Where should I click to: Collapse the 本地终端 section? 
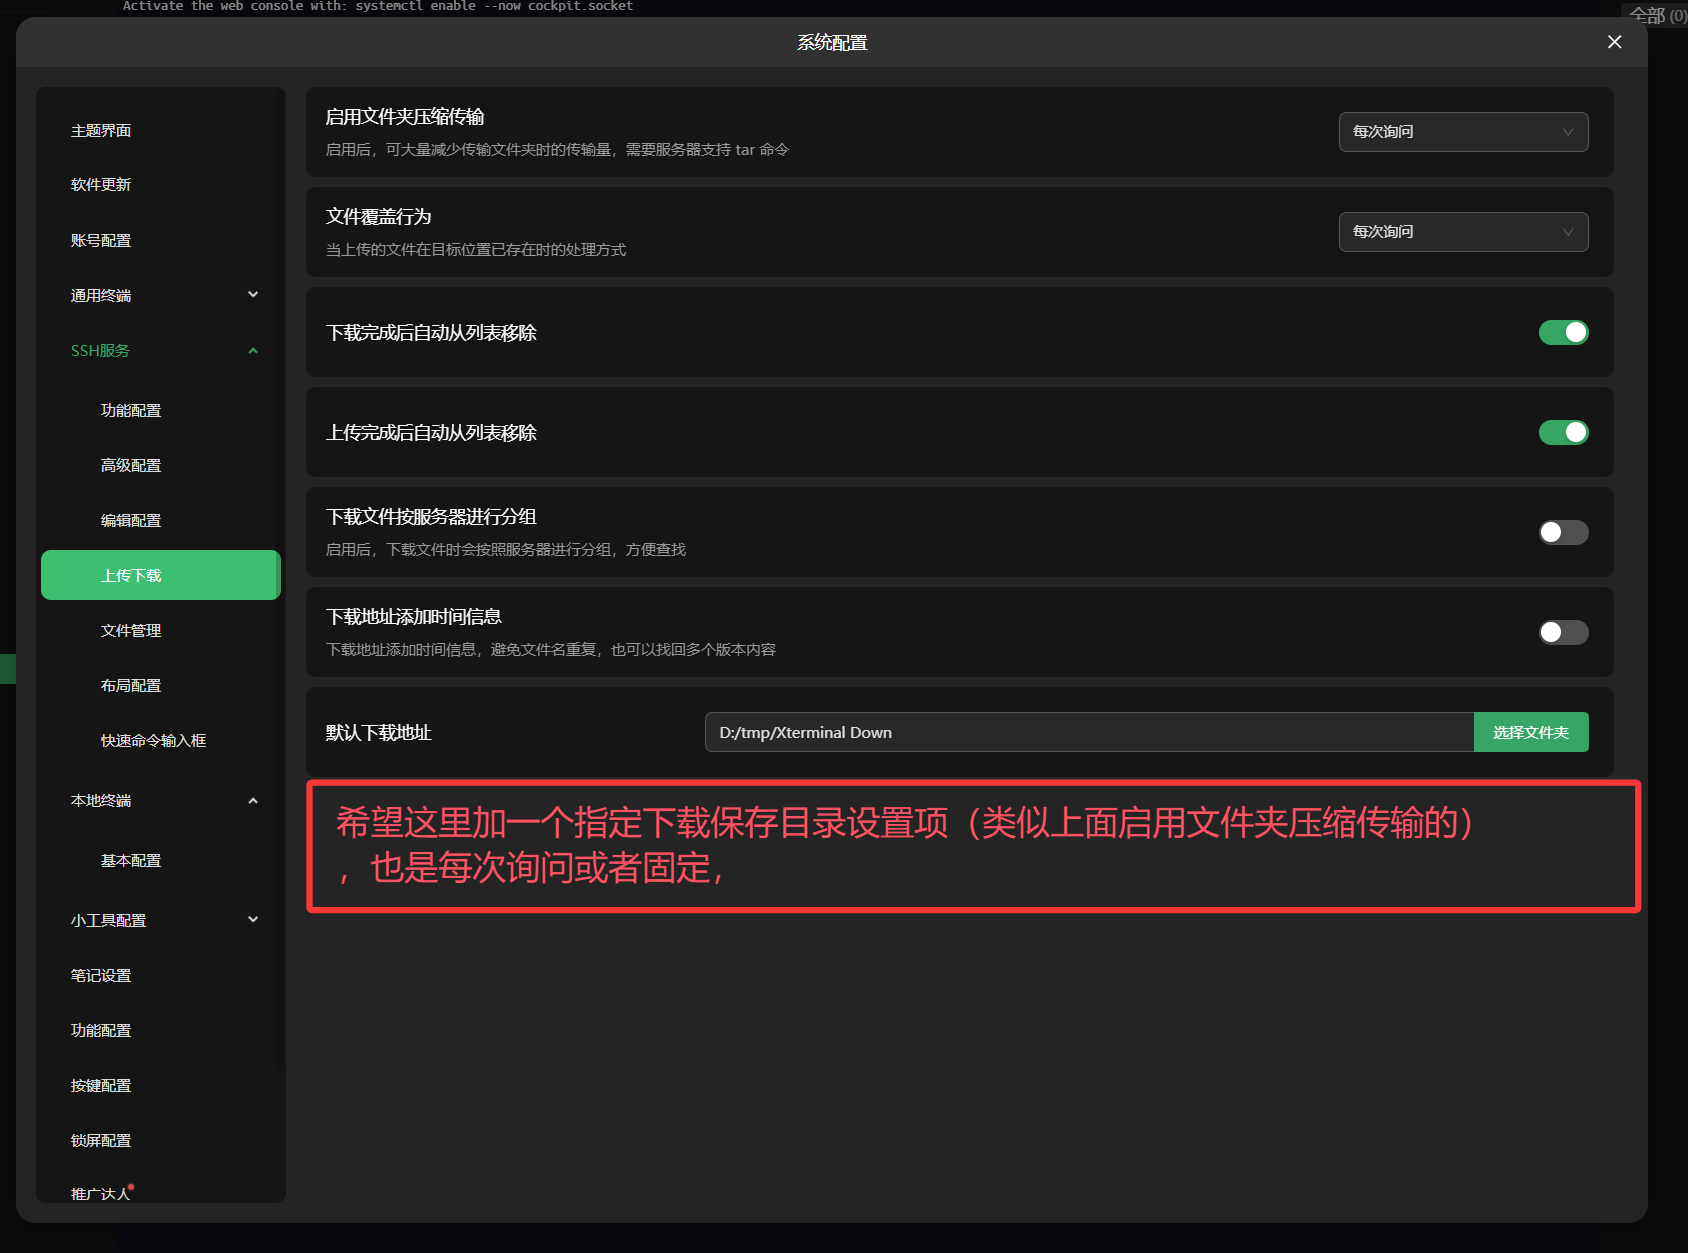[160, 800]
